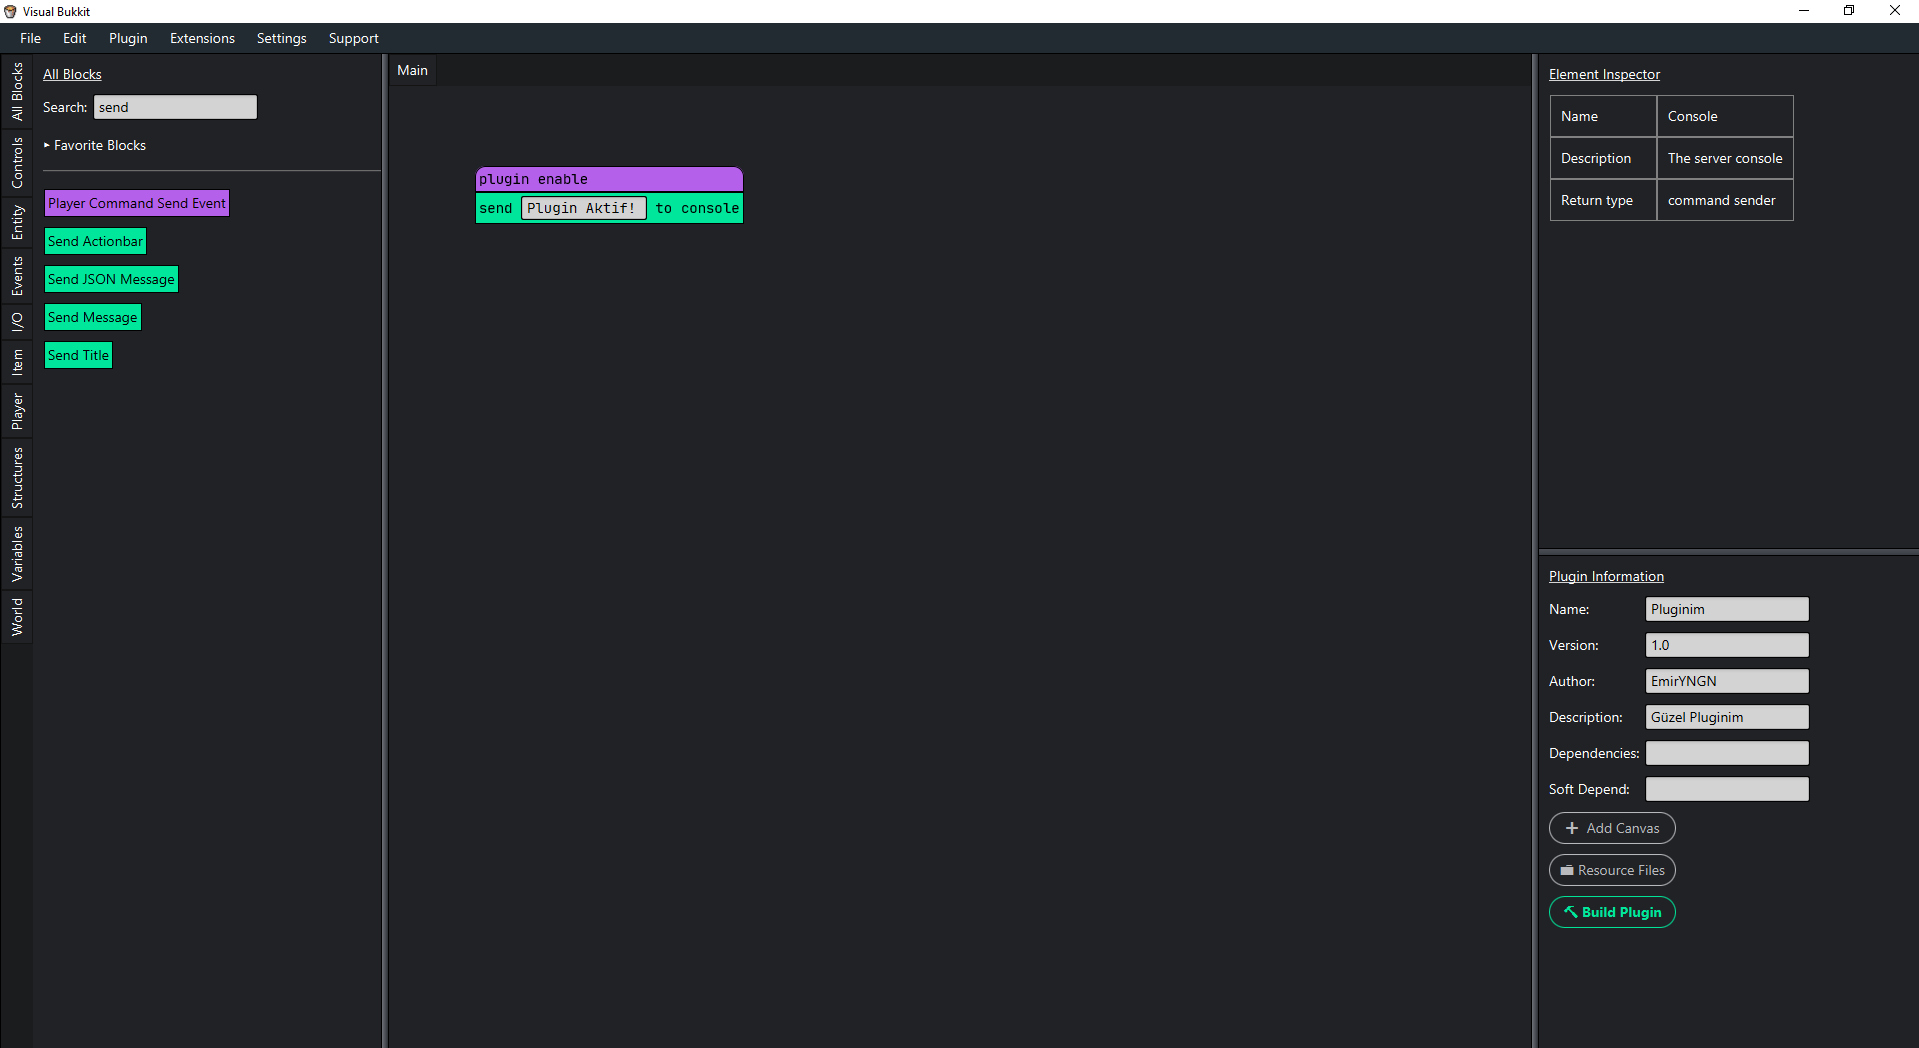Image resolution: width=1919 pixels, height=1048 pixels.
Task: Click the 'Console' name cell
Action: tap(1725, 116)
